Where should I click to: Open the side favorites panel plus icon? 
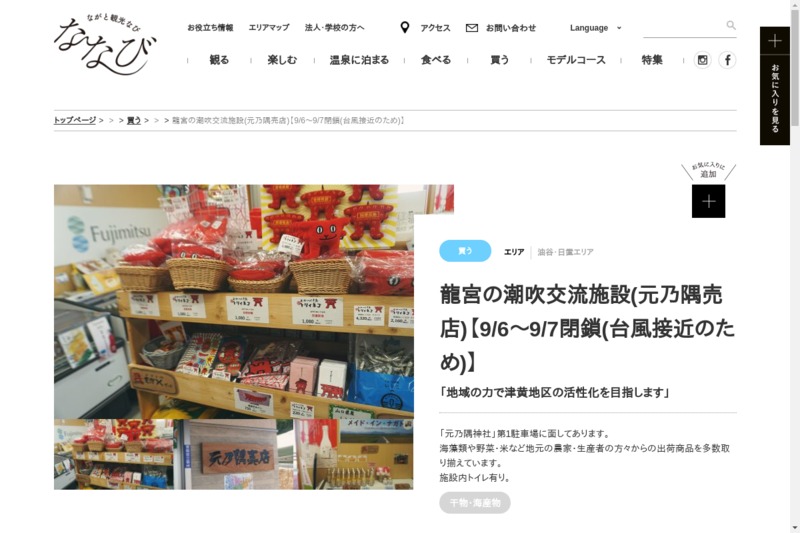click(x=774, y=41)
